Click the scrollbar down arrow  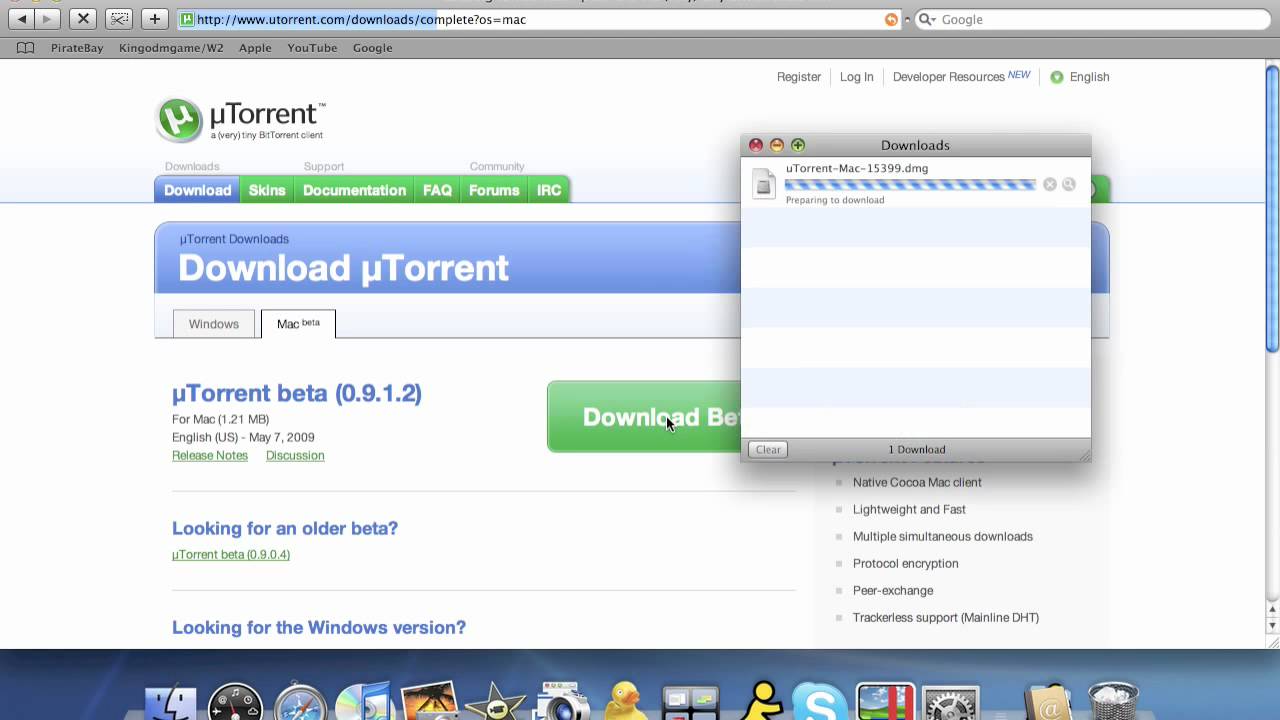[1272, 625]
